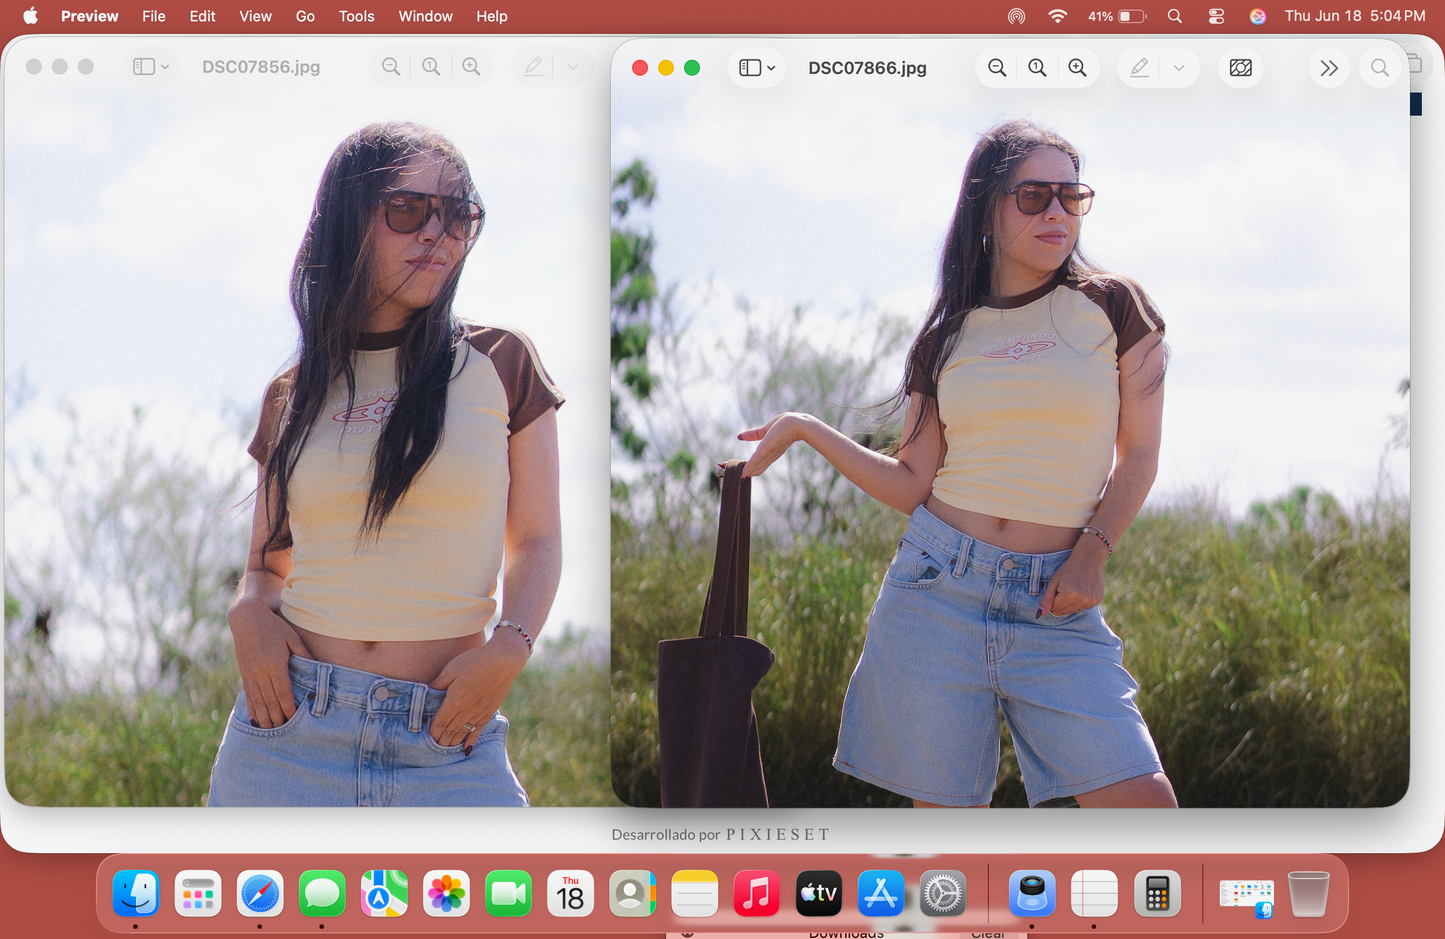
Task: Click the remove background icon in DSC07866.jpg toolbar
Action: point(1241,68)
